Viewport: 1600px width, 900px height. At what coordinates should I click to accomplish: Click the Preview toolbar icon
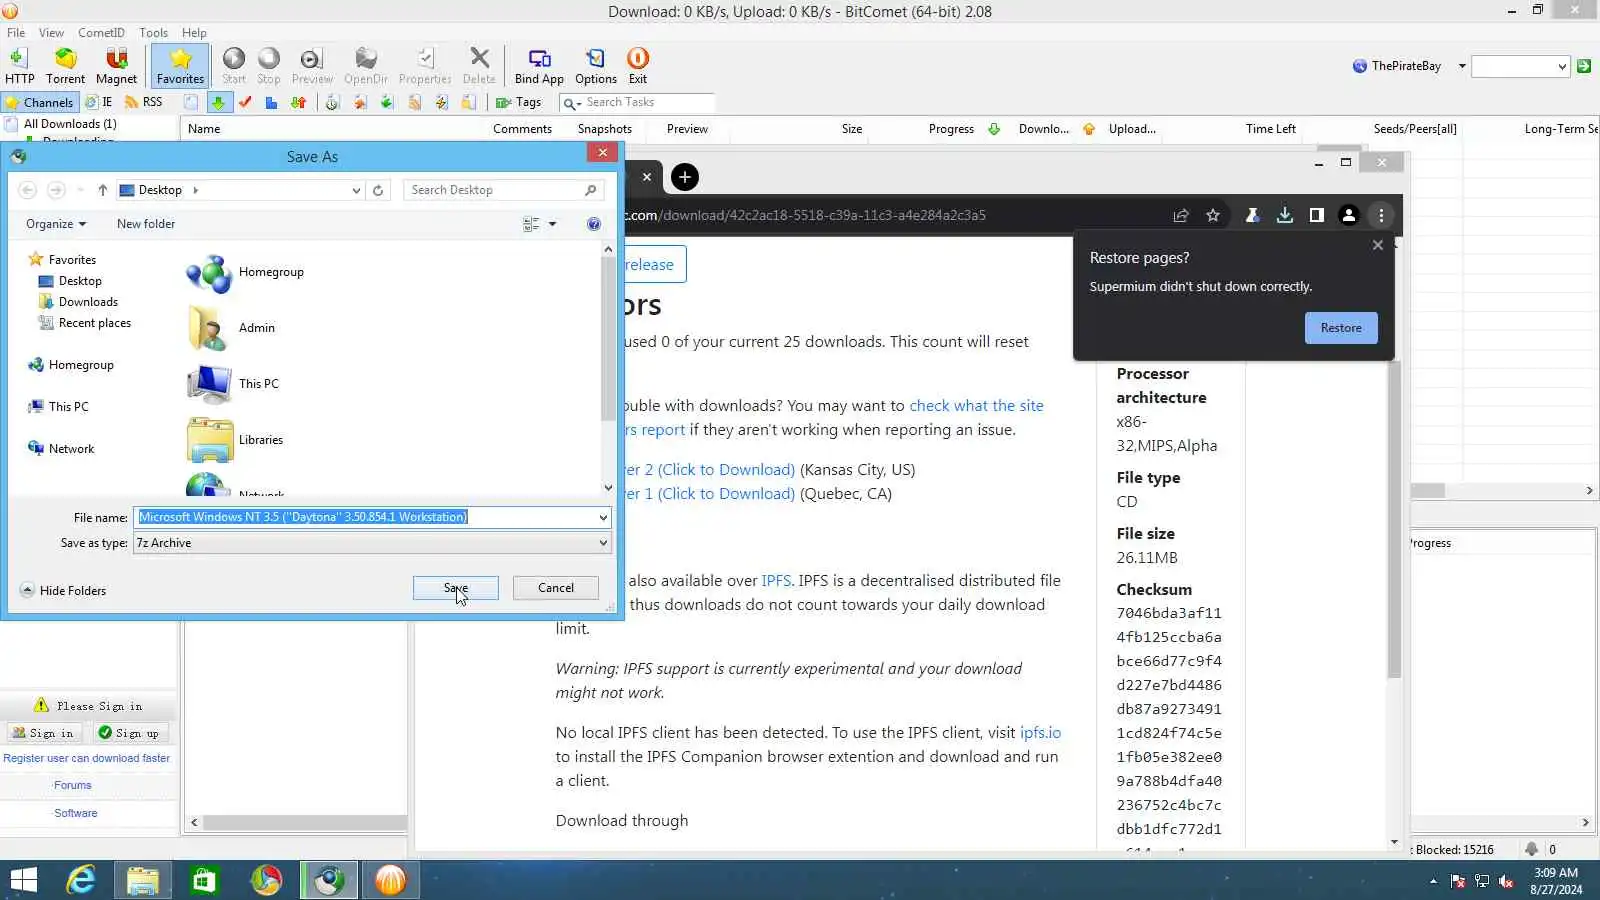pyautogui.click(x=312, y=66)
